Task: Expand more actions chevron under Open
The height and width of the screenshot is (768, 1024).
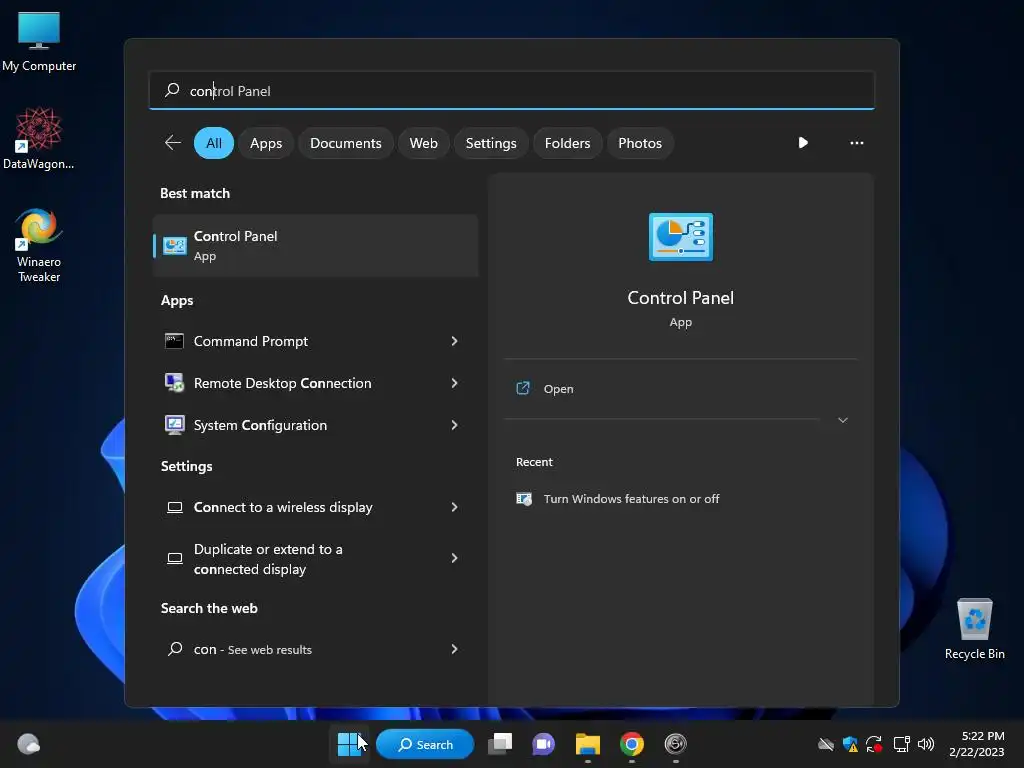Action: pyautogui.click(x=842, y=420)
